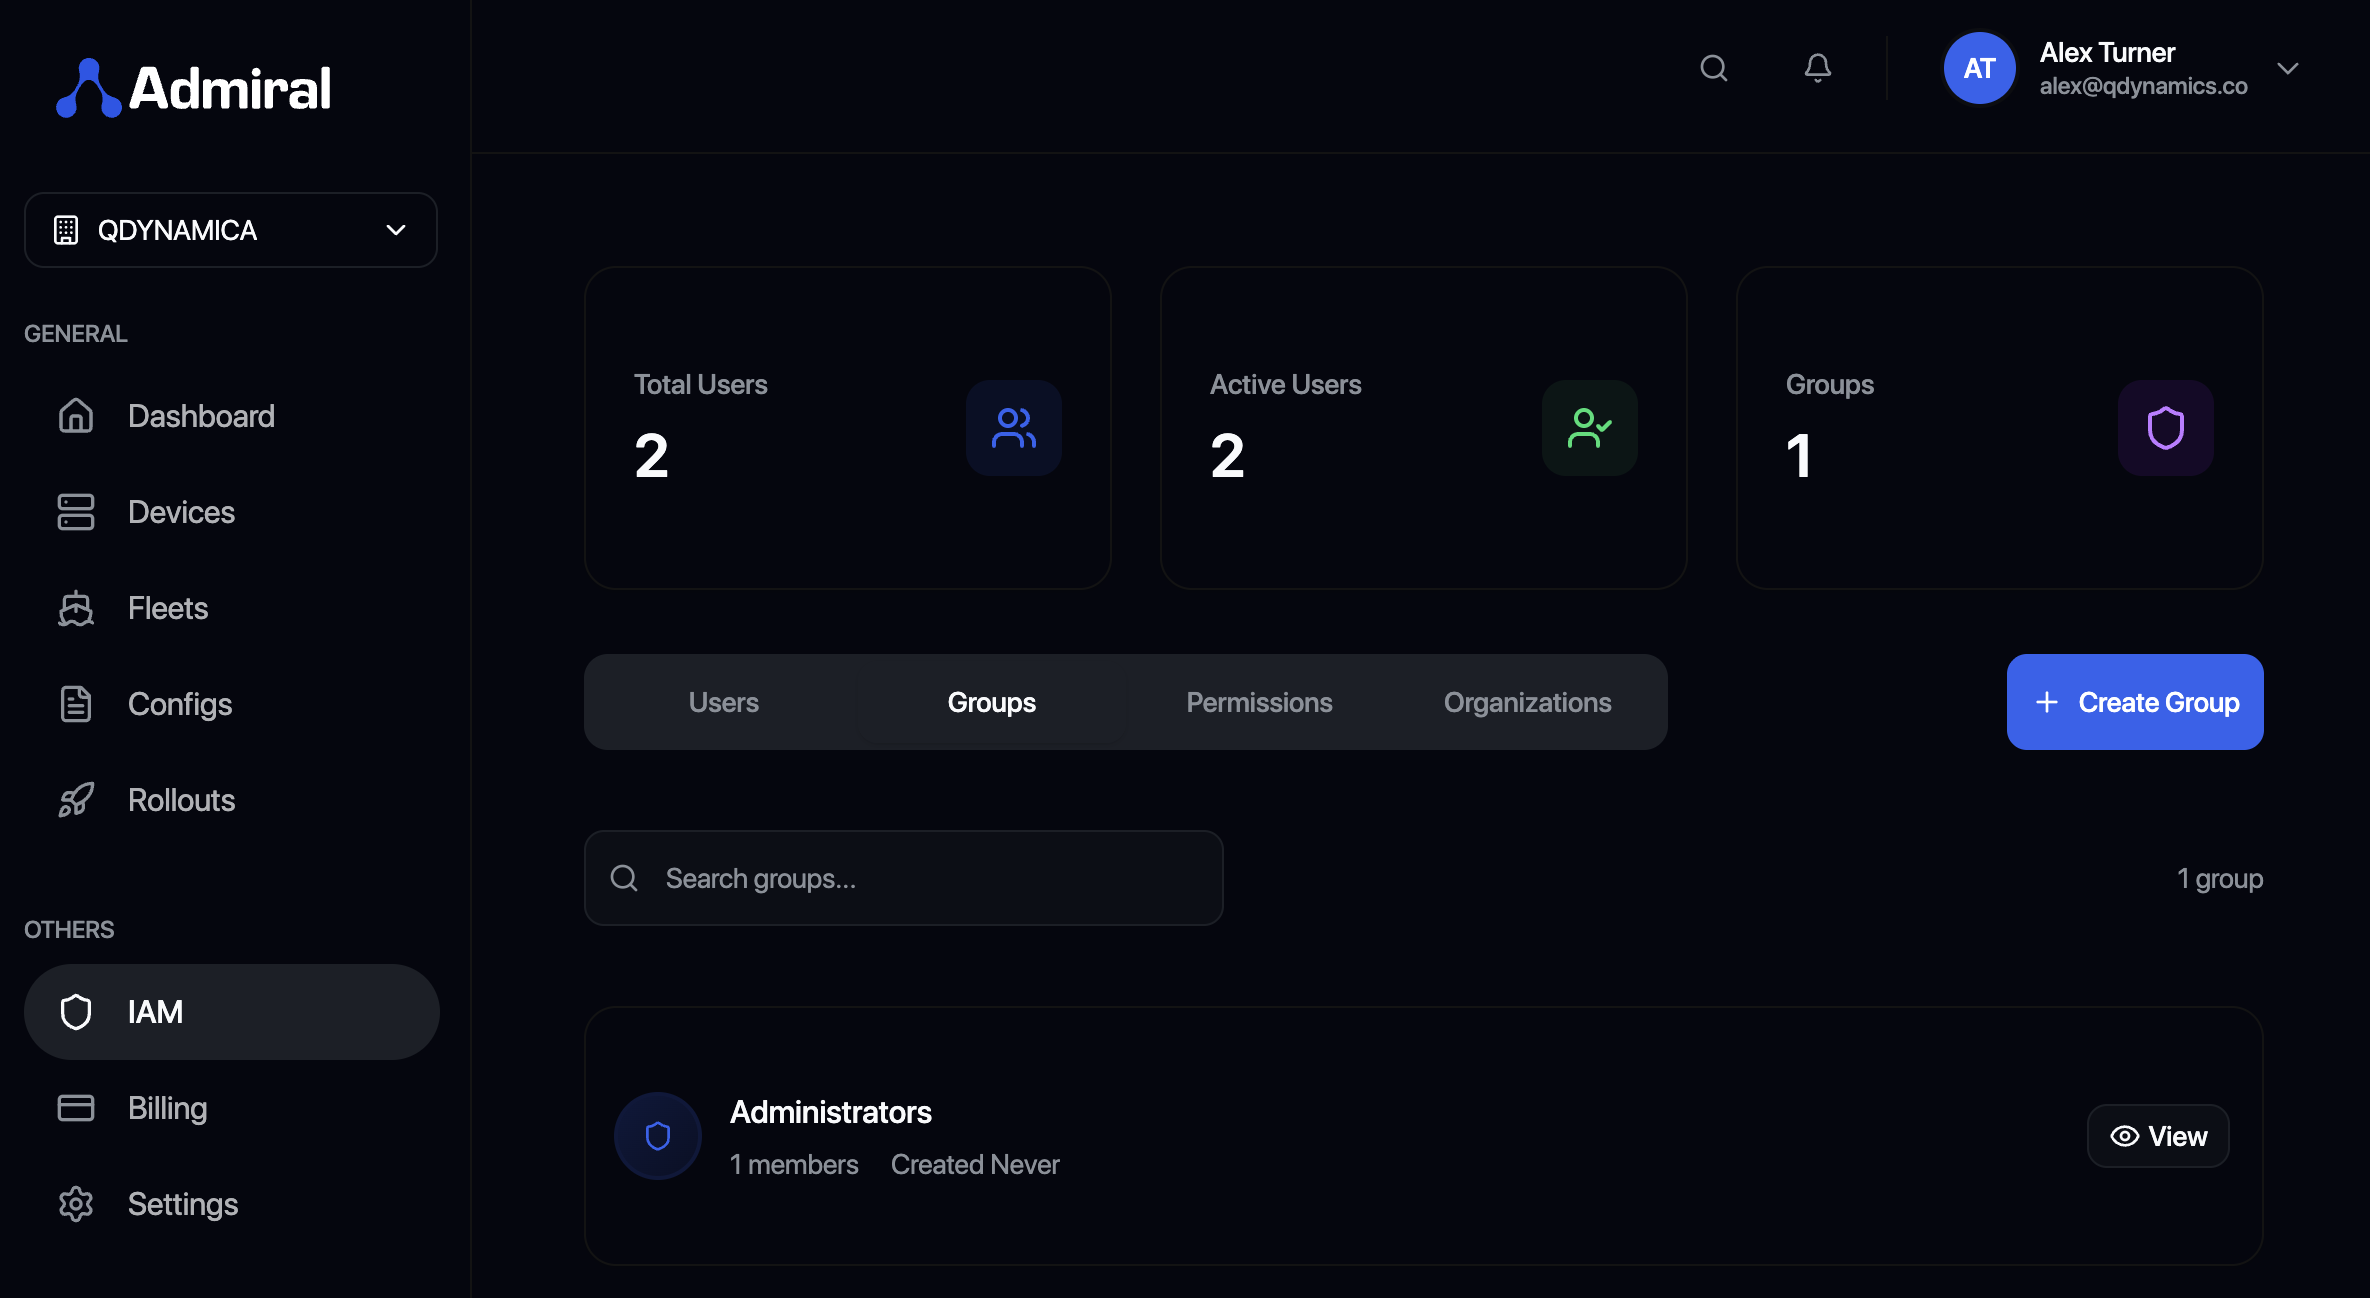This screenshot has height=1298, width=2370.
Task: Click the search magnifier icon in header
Action: pyautogui.click(x=1714, y=68)
